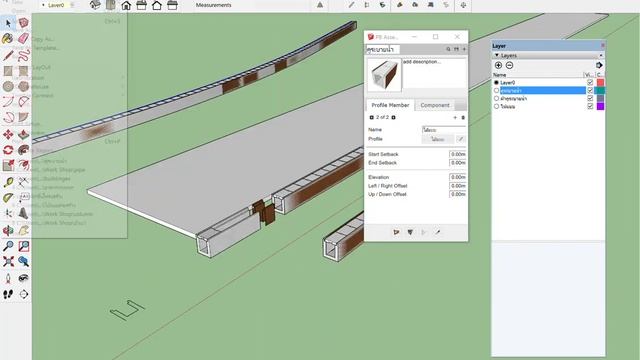Viewport: 640px width, 360px height.
Task: Choose the Circle tool
Action: 8,87
